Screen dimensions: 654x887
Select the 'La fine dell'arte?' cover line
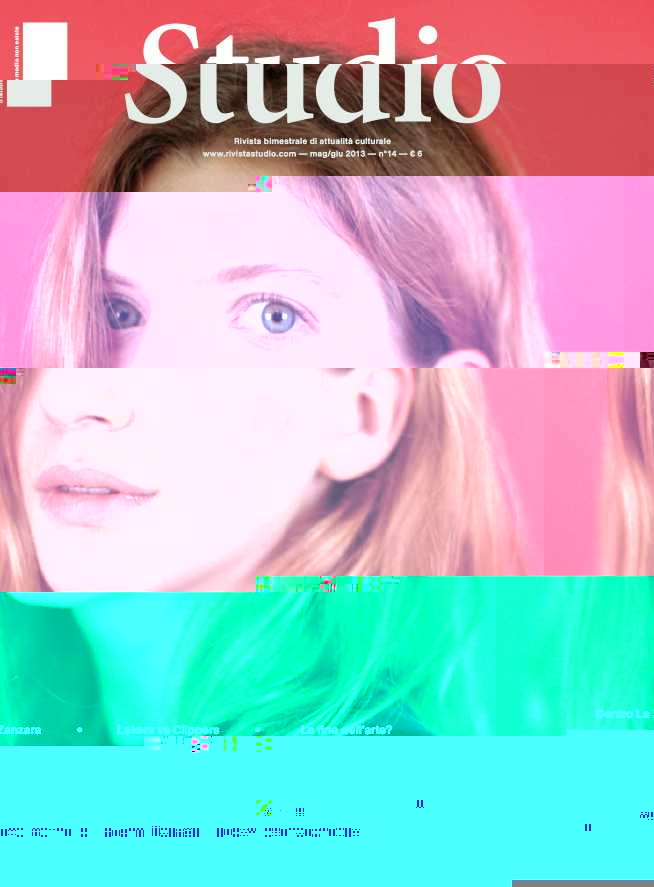[346, 730]
